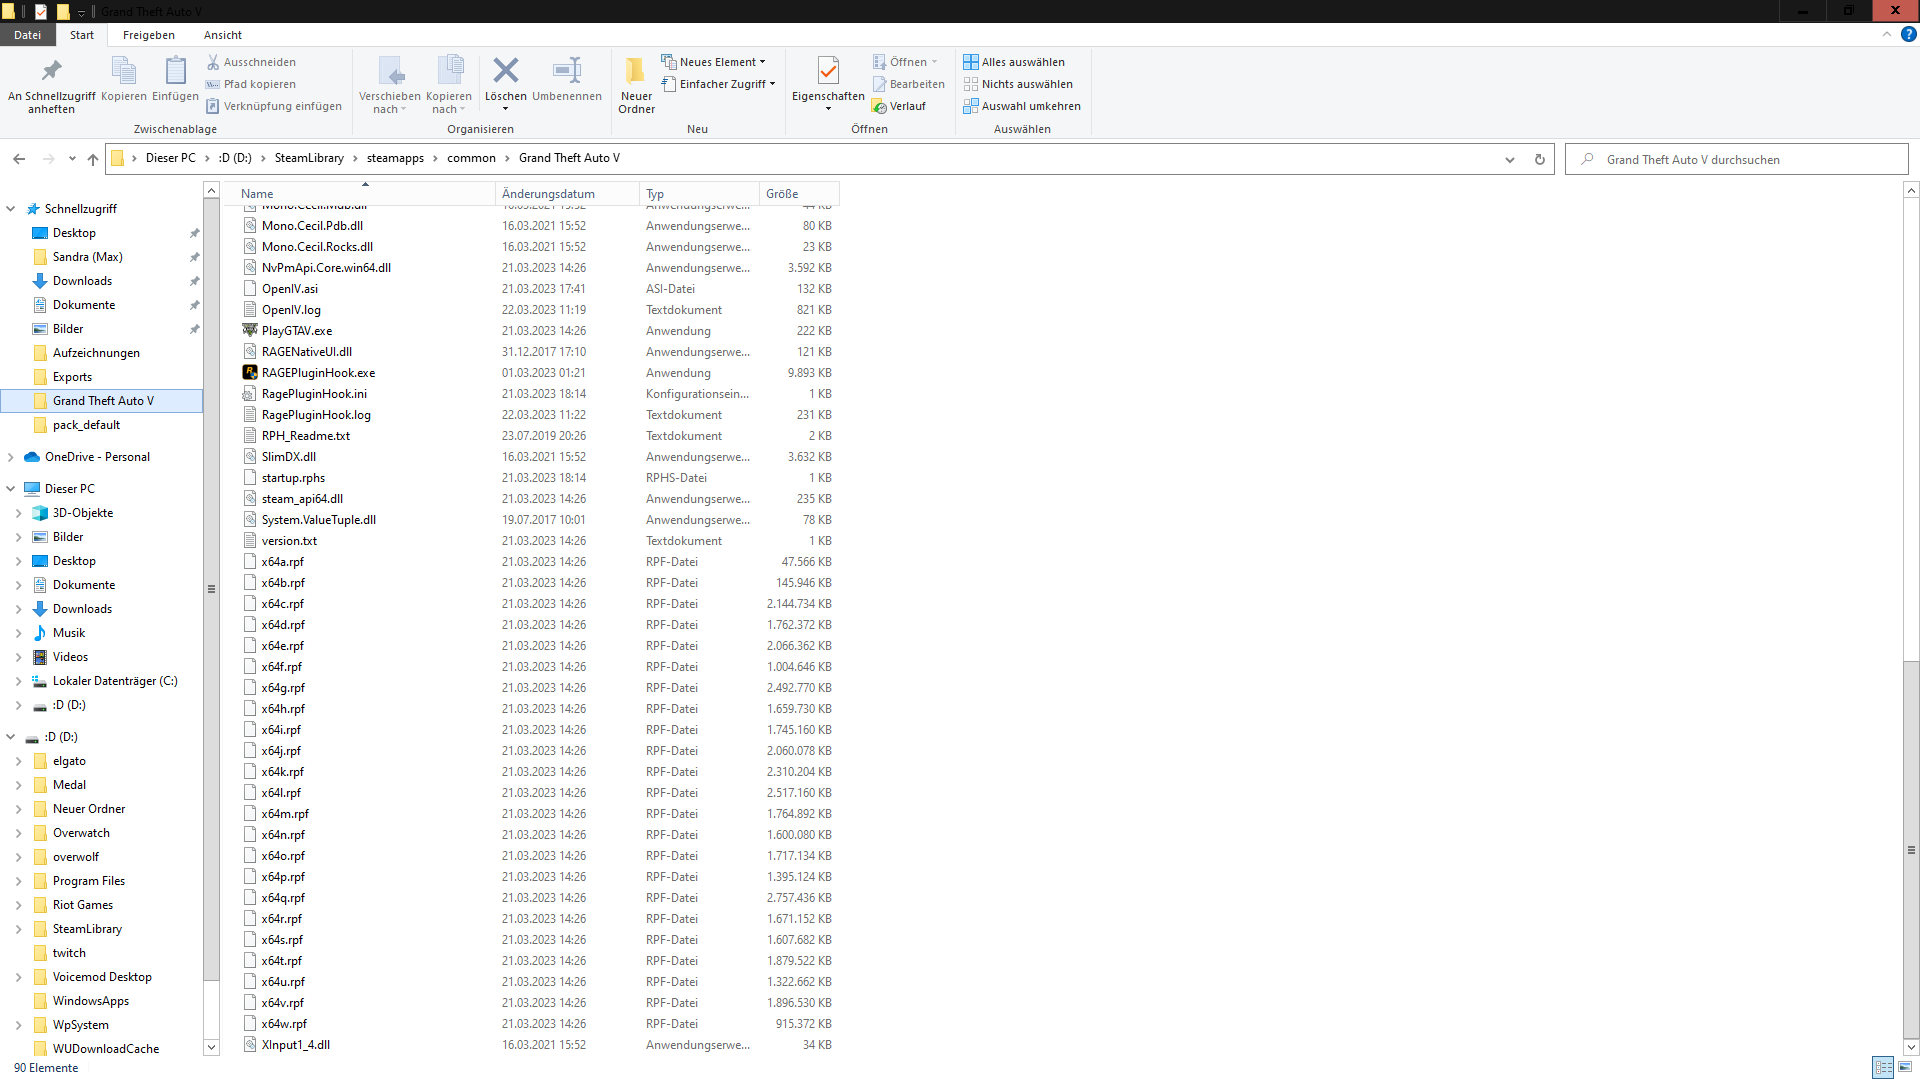Expand the SteamLibrary folder in tree
The image size is (1920, 1079).
[x=18, y=929]
